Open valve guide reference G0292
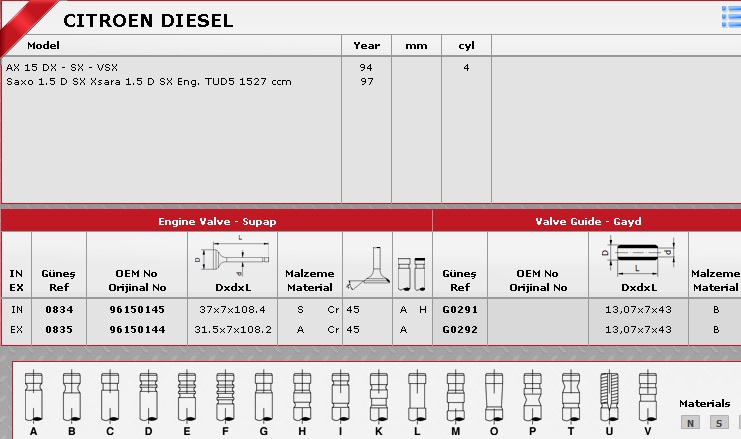 [x=460, y=328]
